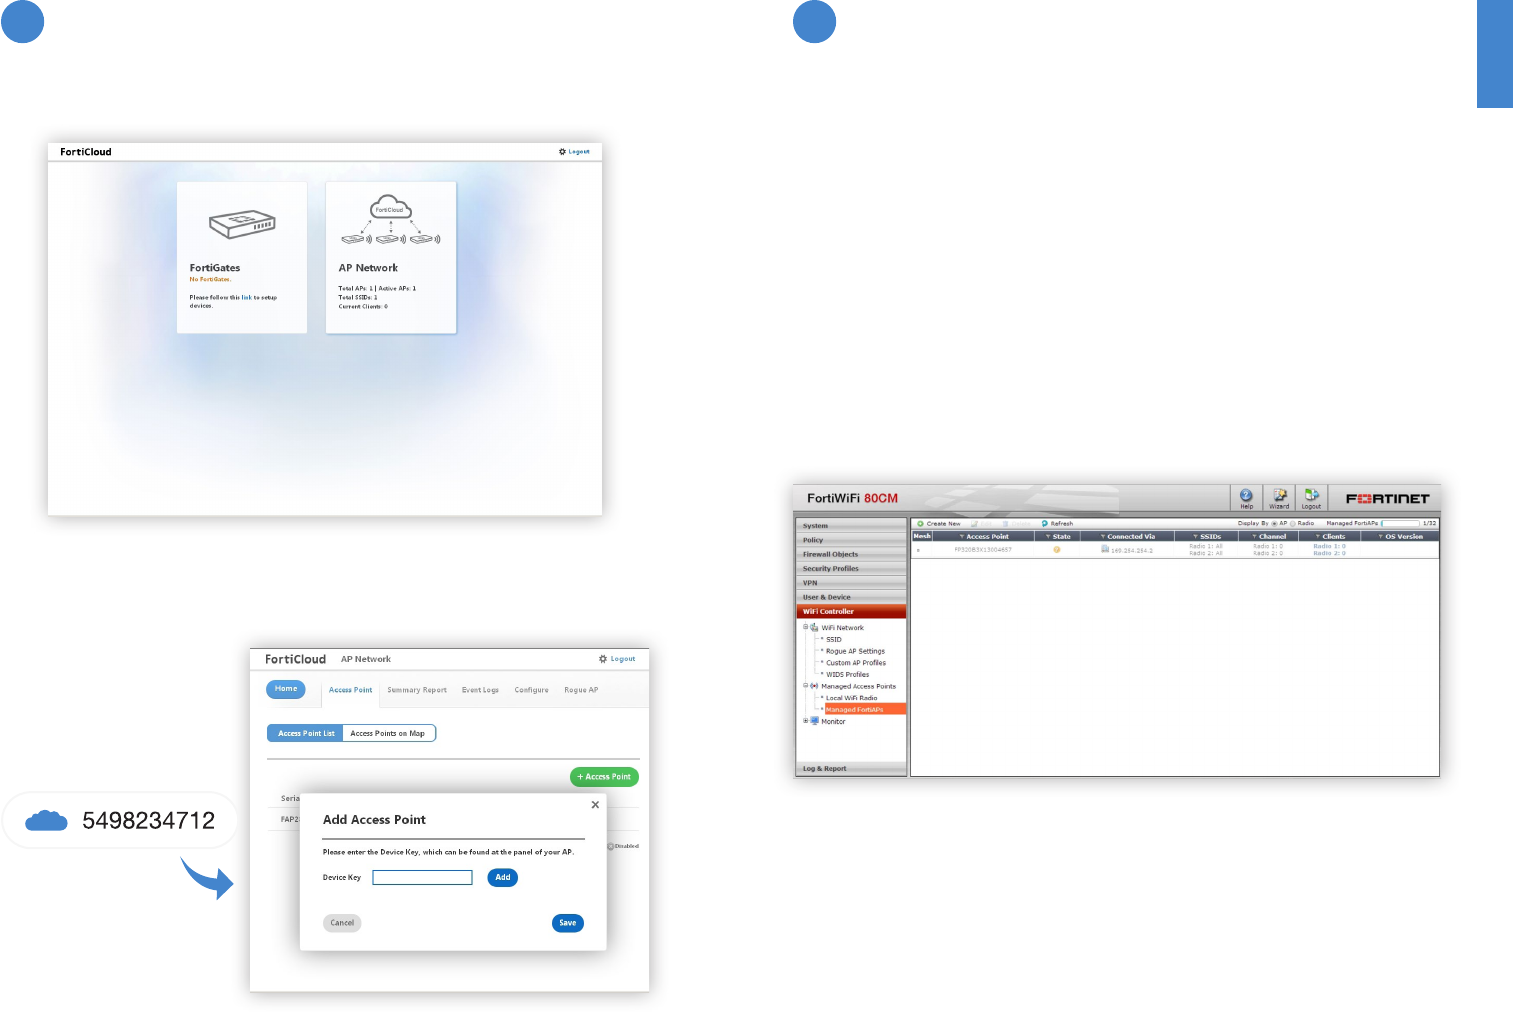This screenshot has height=1014, width=1513.
Task: Click the green + Access Point button
Action: tap(604, 777)
